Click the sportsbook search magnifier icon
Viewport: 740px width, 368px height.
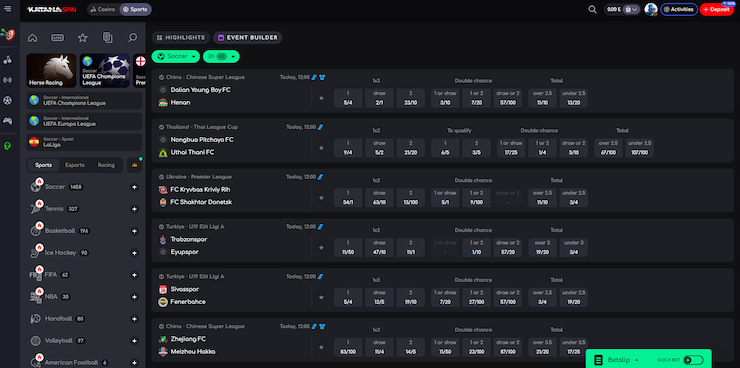(133, 38)
